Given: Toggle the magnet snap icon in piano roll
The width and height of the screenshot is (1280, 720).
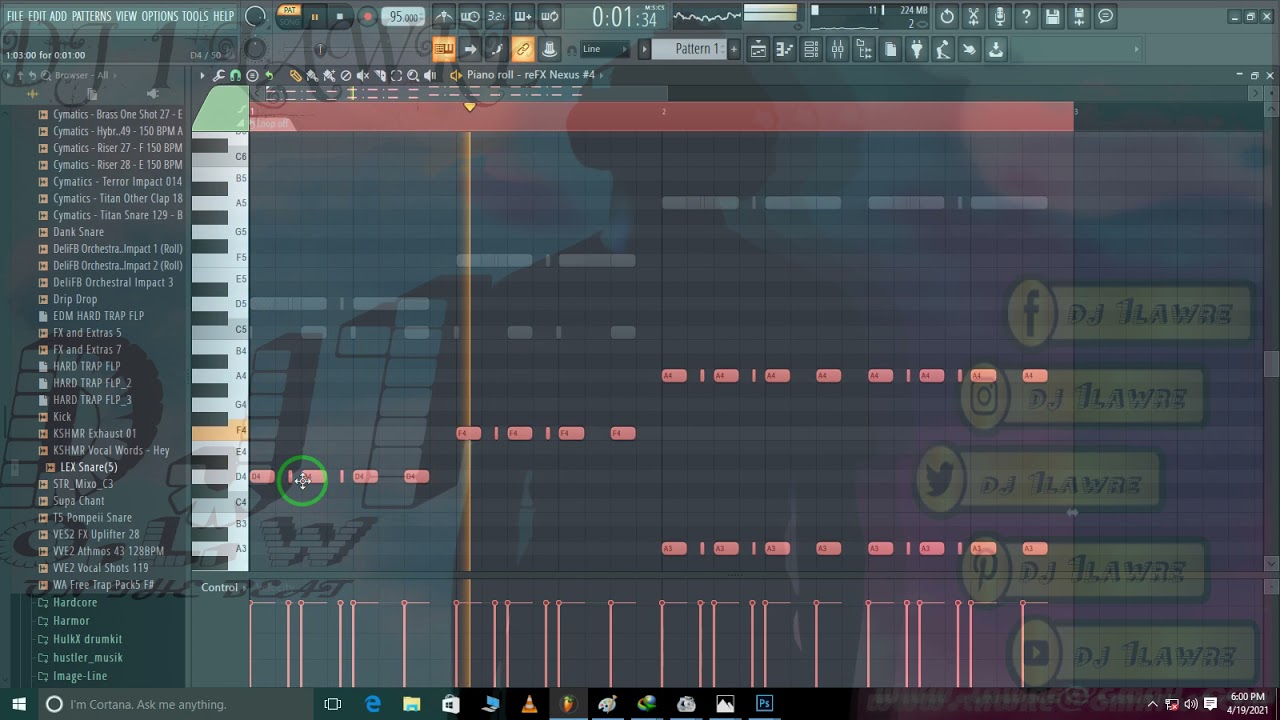Looking at the screenshot, I should pyautogui.click(x=235, y=75).
